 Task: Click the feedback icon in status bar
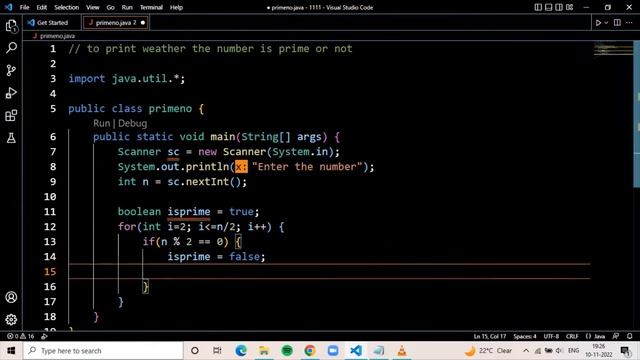point(616,336)
